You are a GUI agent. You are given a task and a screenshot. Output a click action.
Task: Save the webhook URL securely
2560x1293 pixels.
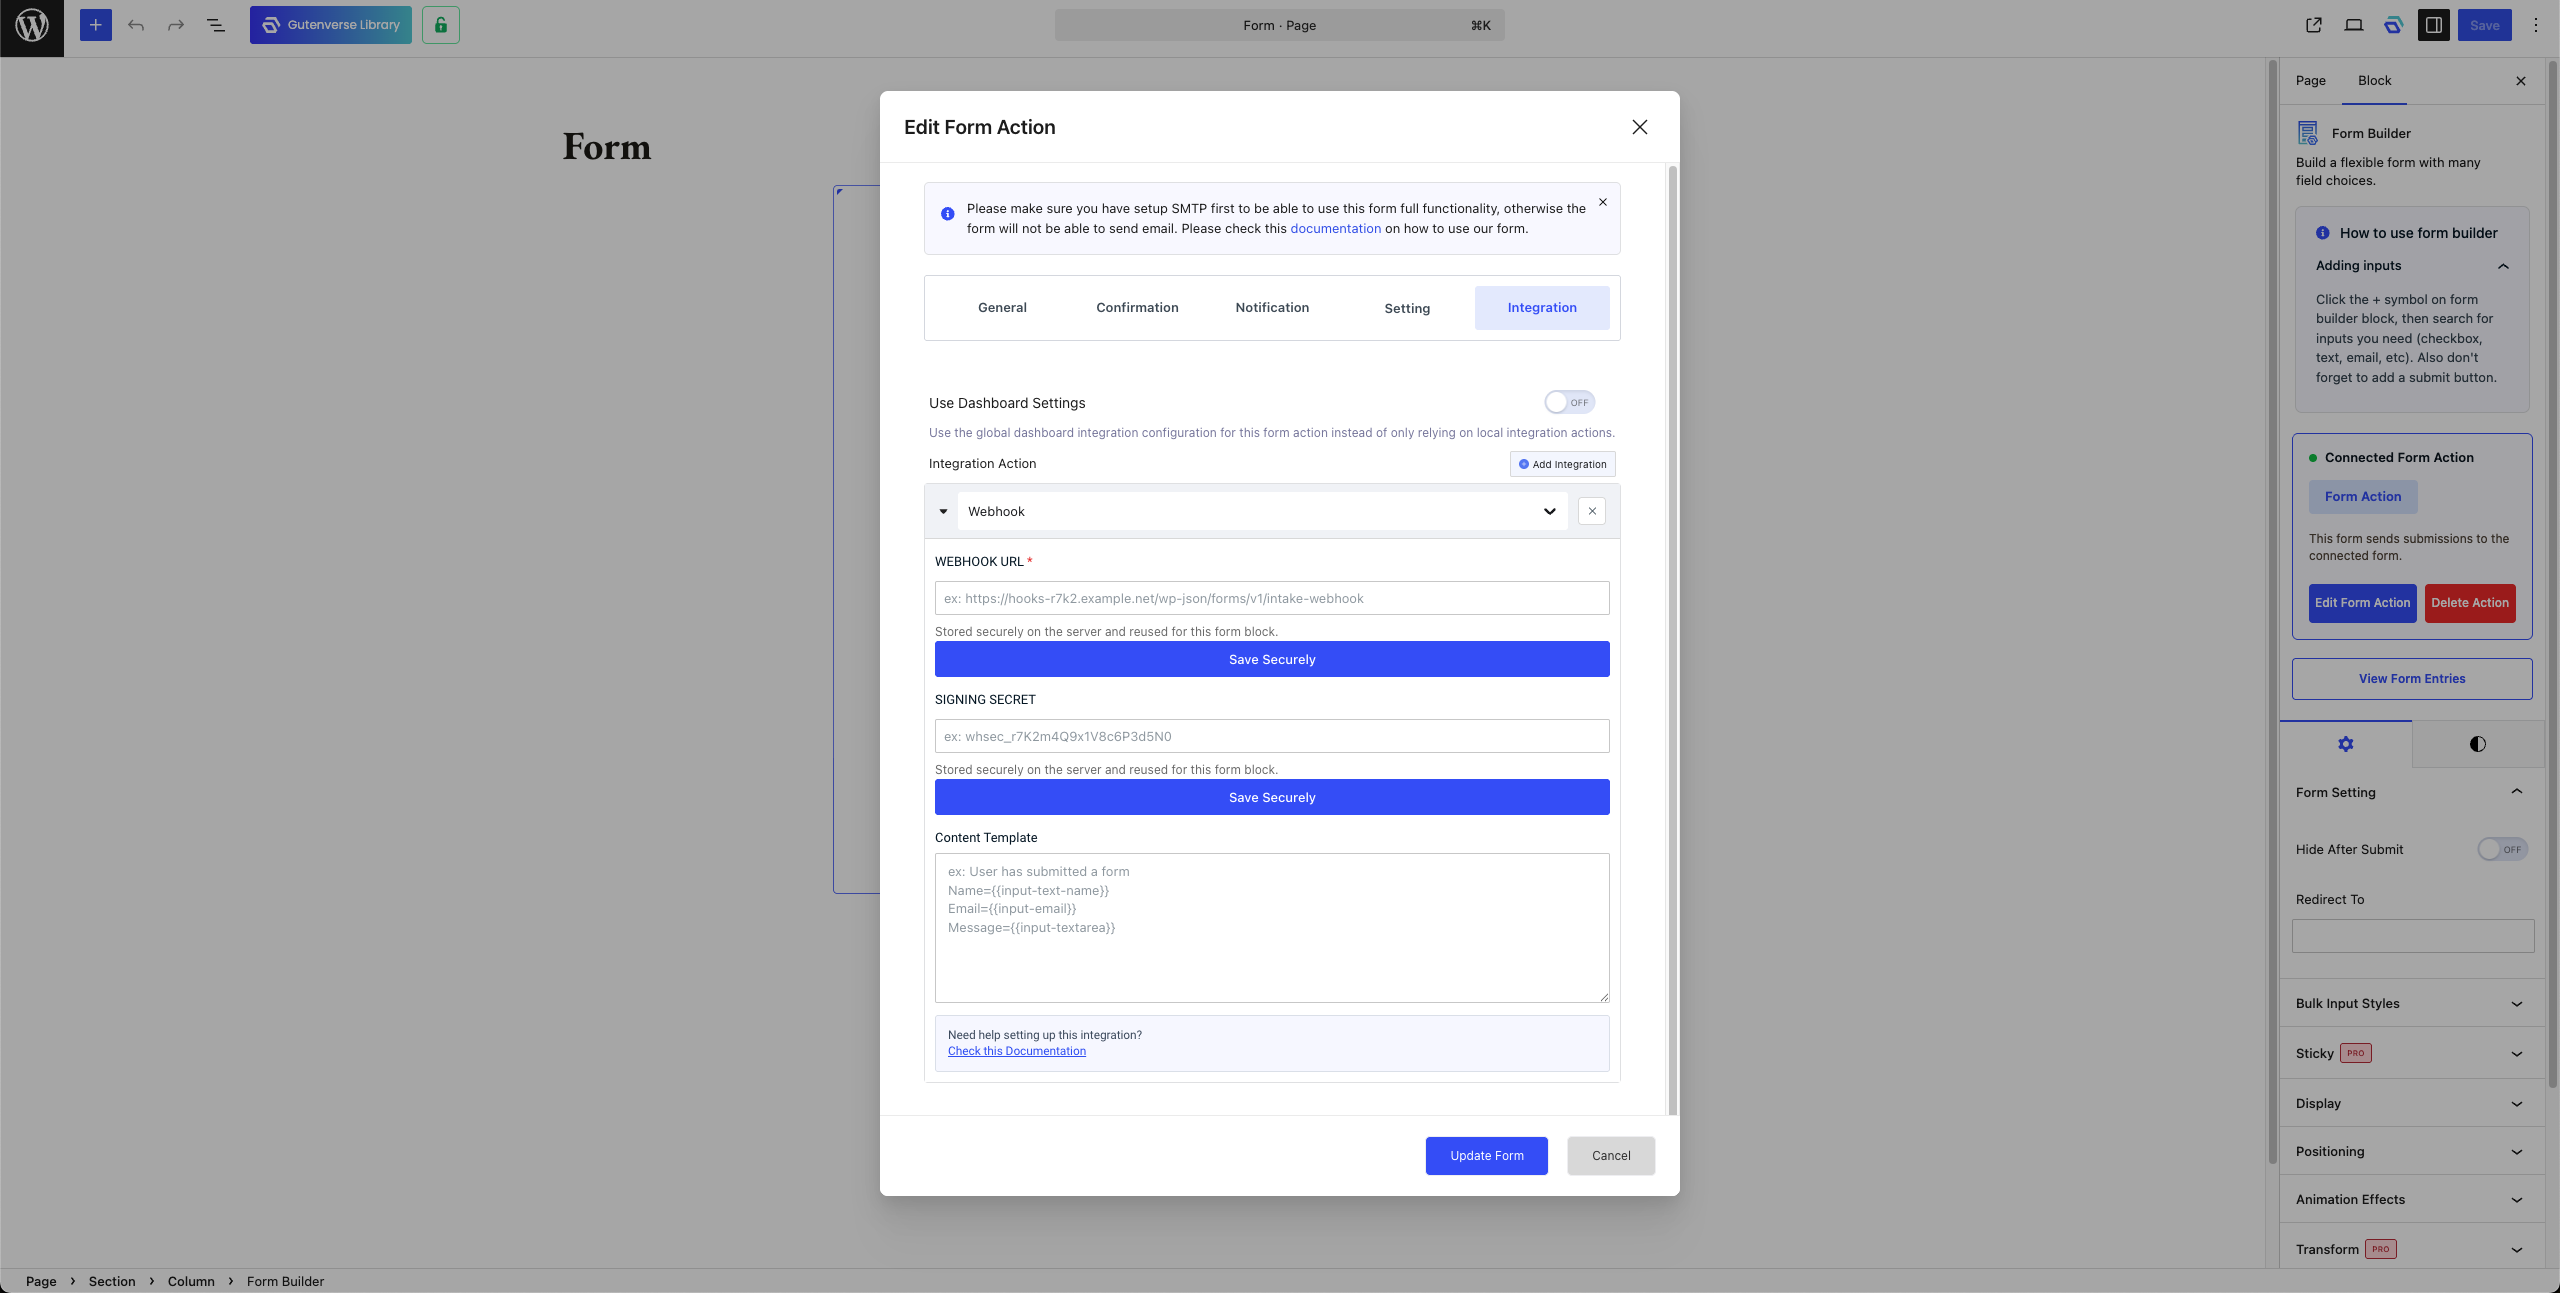(1272, 659)
